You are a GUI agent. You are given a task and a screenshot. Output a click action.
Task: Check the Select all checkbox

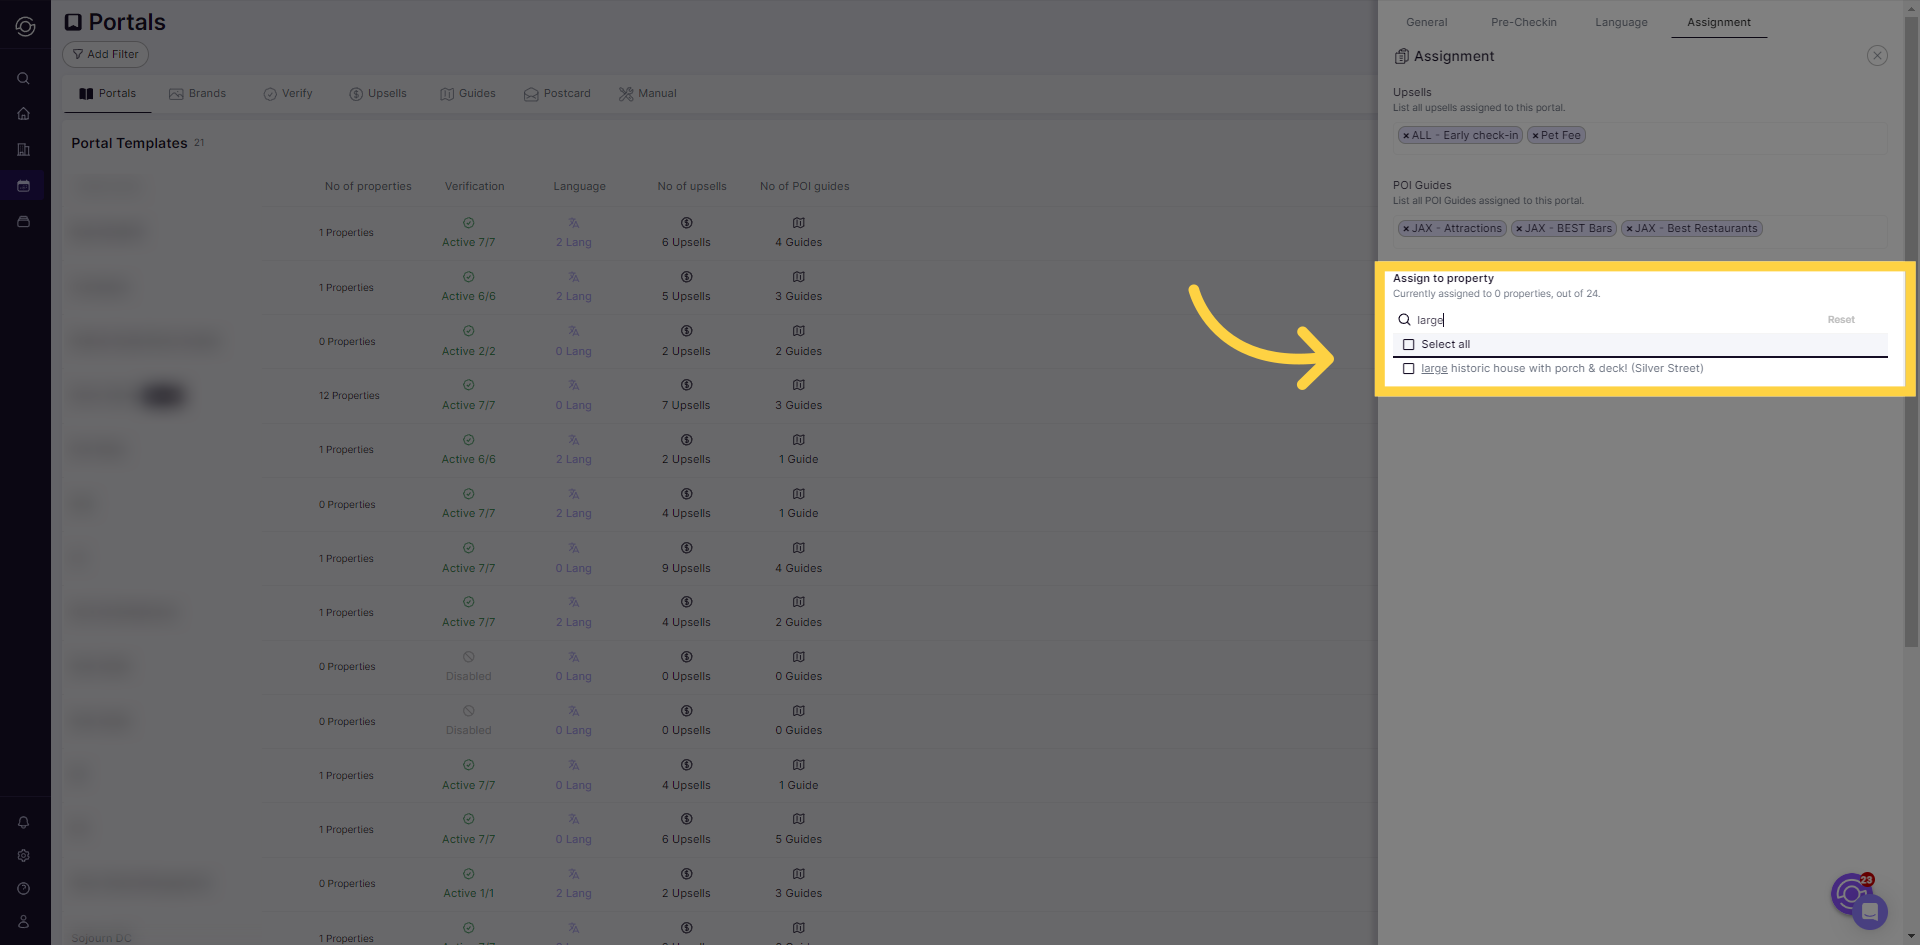[x=1409, y=344]
